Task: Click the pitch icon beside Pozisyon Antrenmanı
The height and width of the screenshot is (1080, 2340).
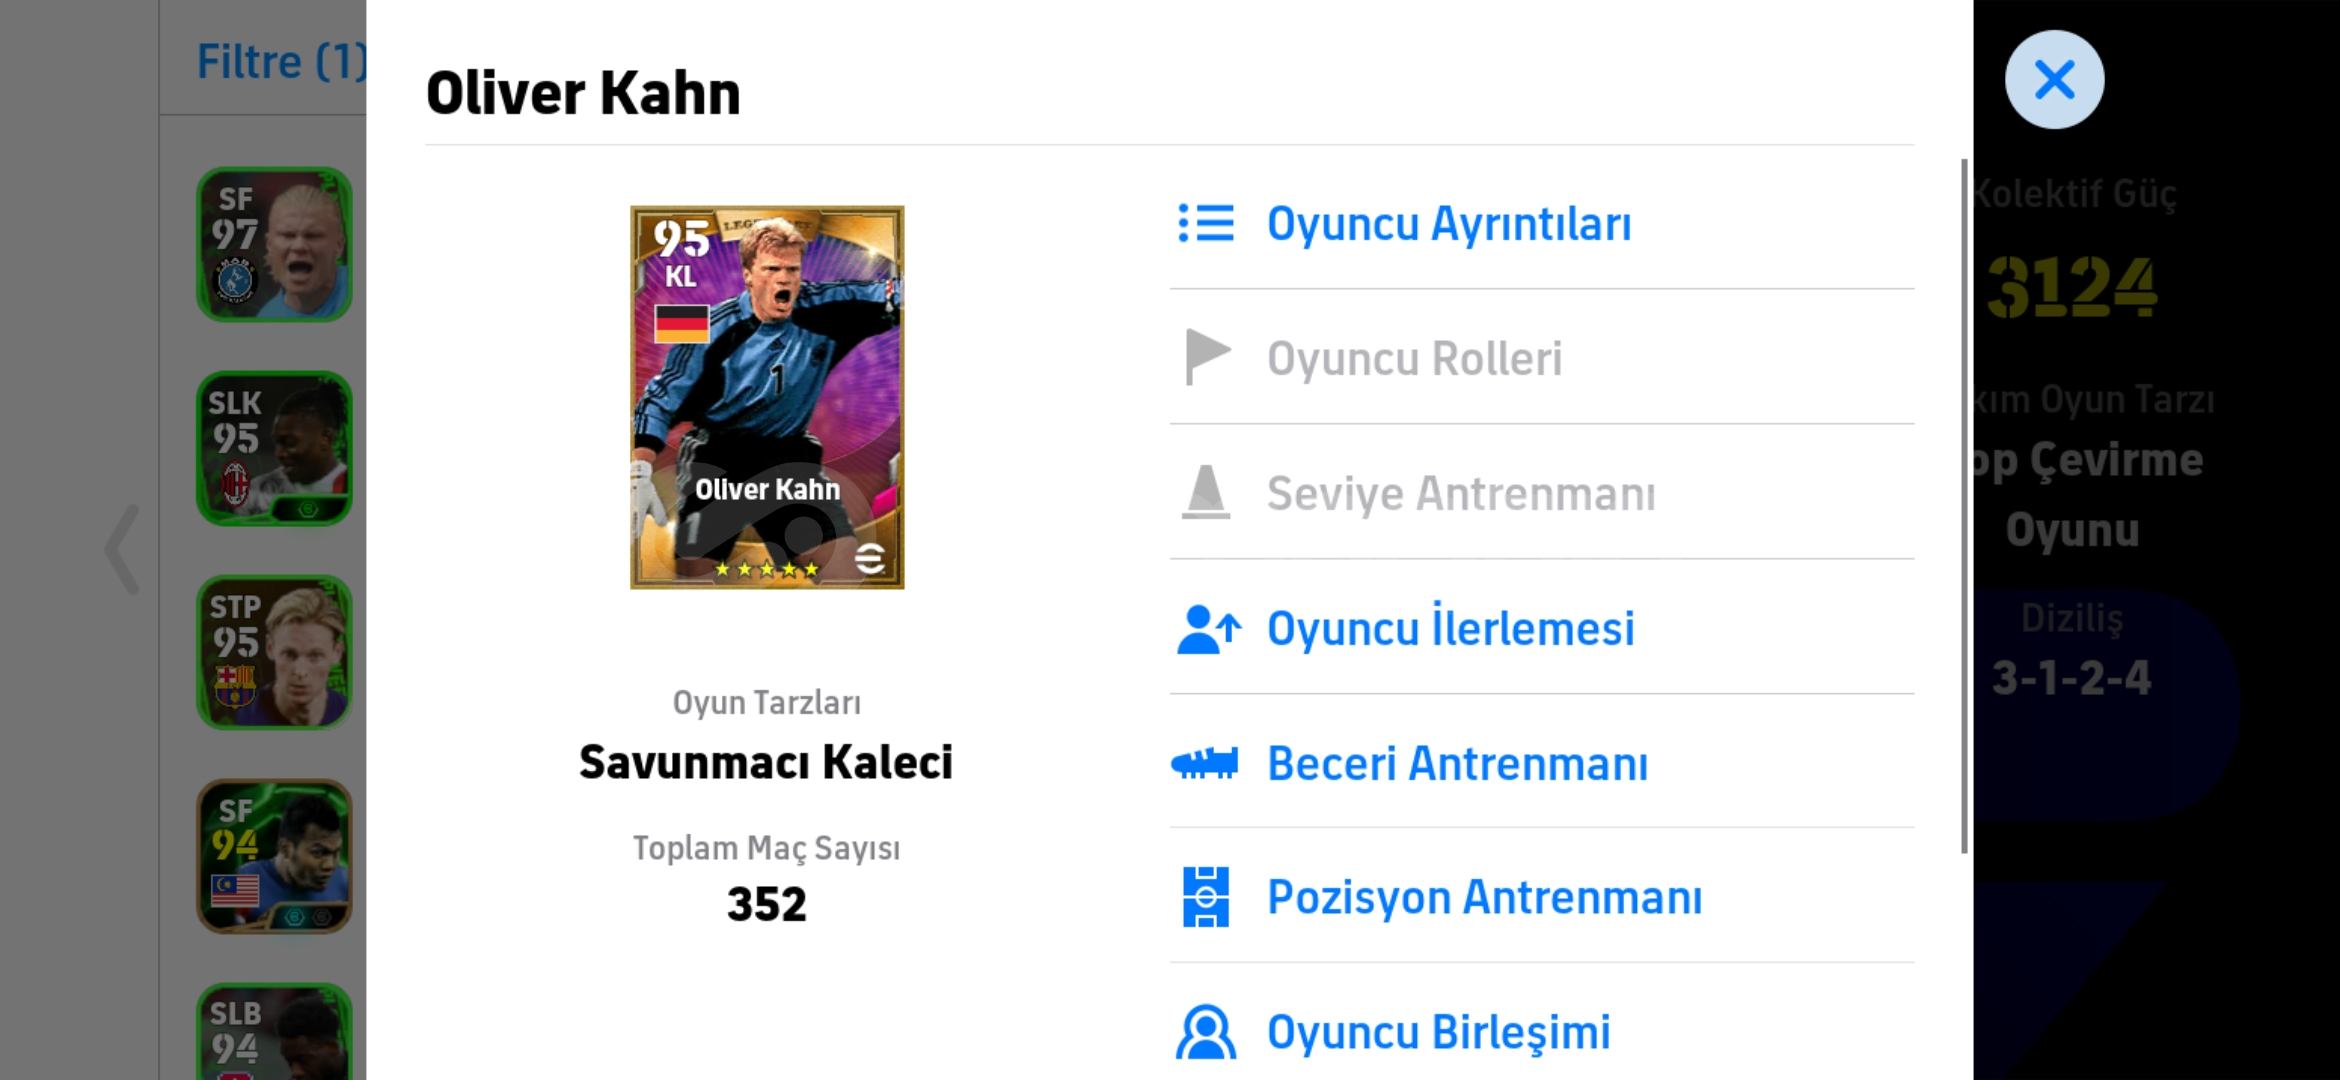Action: pyautogui.click(x=1206, y=897)
